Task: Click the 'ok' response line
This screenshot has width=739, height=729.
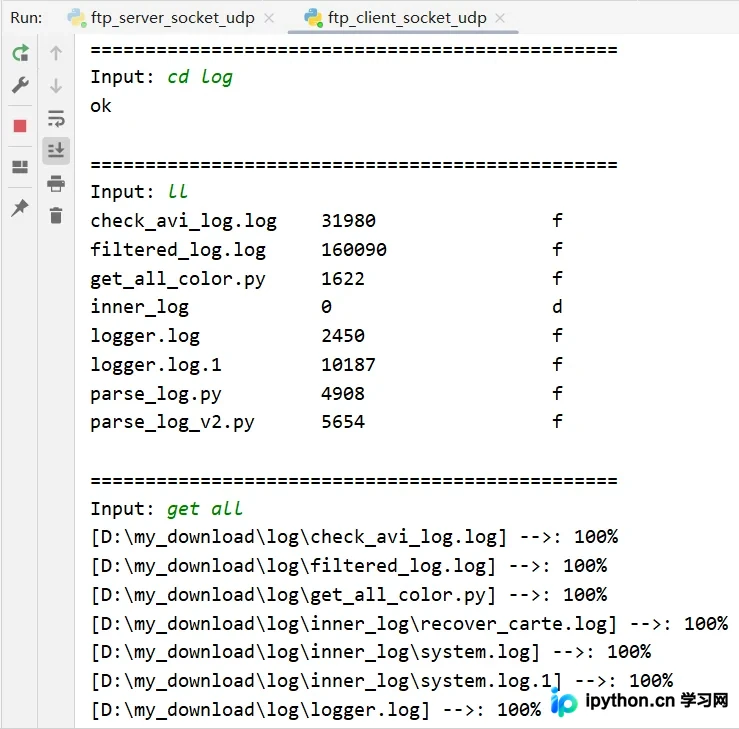Action: click(101, 106)
